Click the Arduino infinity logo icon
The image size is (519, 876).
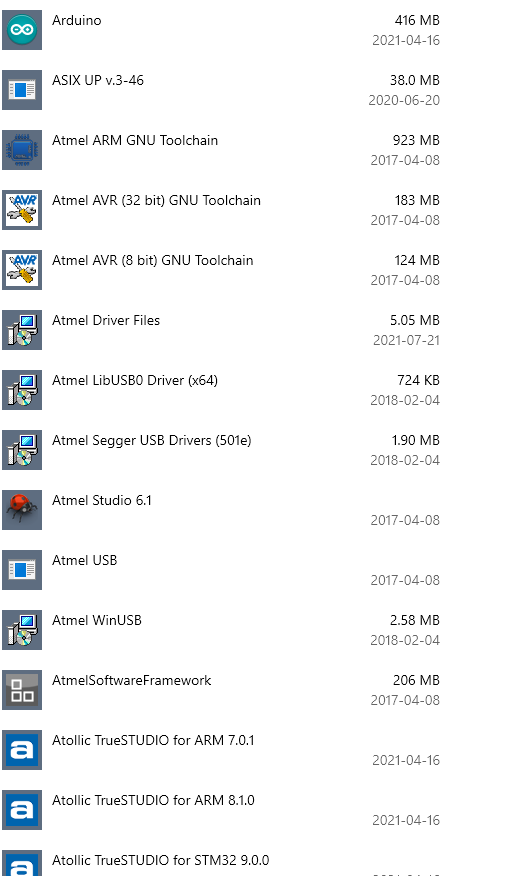coord(22,30)
